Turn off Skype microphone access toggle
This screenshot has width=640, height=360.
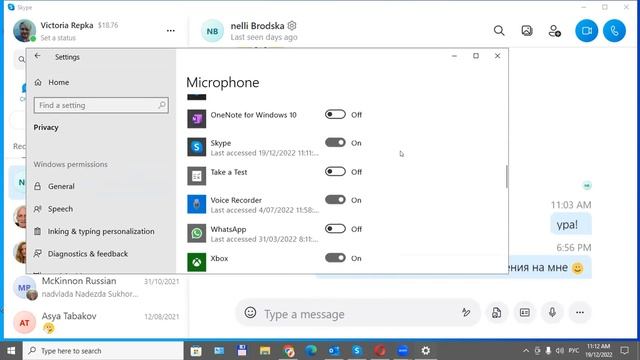click(335, 143)
